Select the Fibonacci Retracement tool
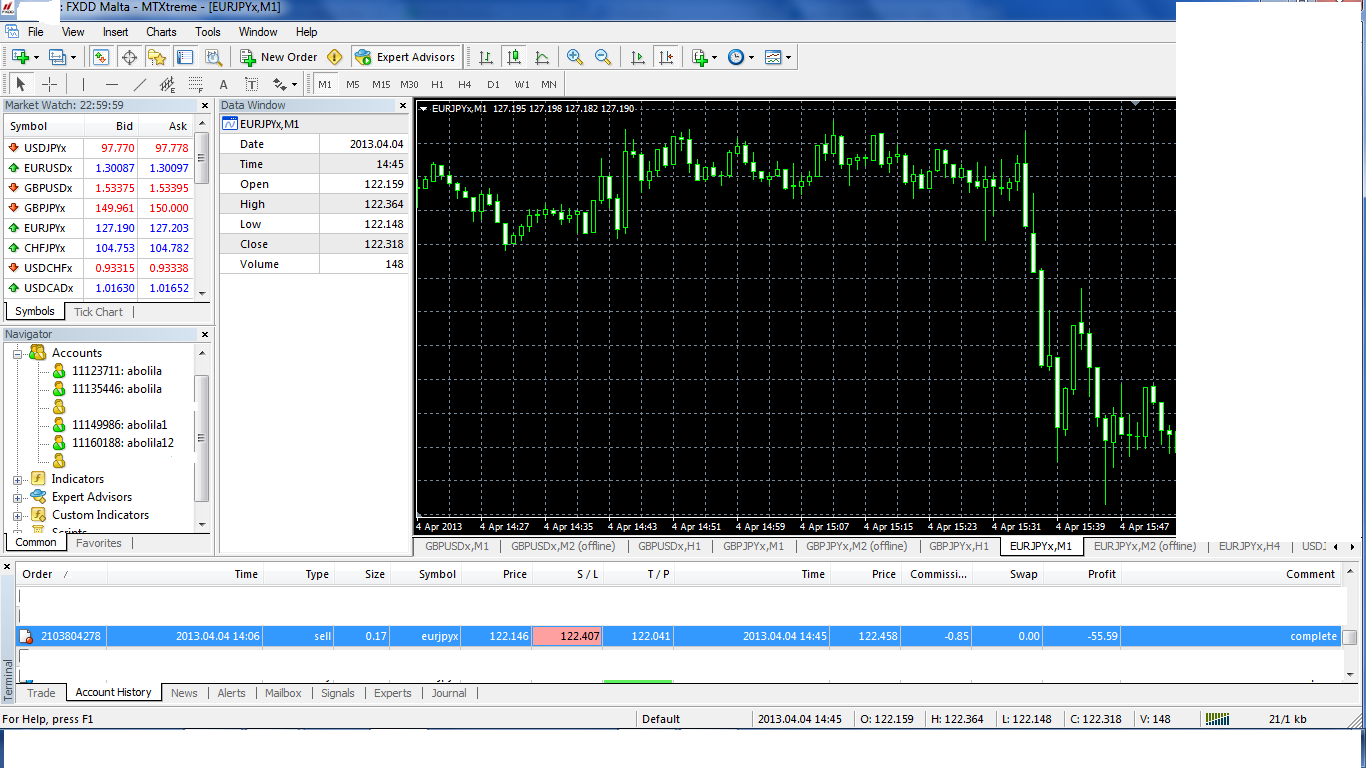The width and height of the screenshot is (1366, 768). [x=195, y=84]
